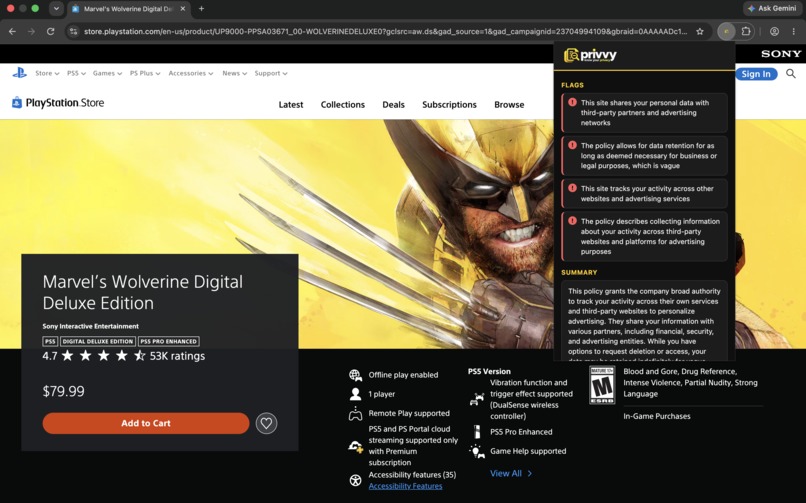This screenshot has height=503, width=806.
Task: Click the Privvy policy summary text box
Action: tap(645, 321)
